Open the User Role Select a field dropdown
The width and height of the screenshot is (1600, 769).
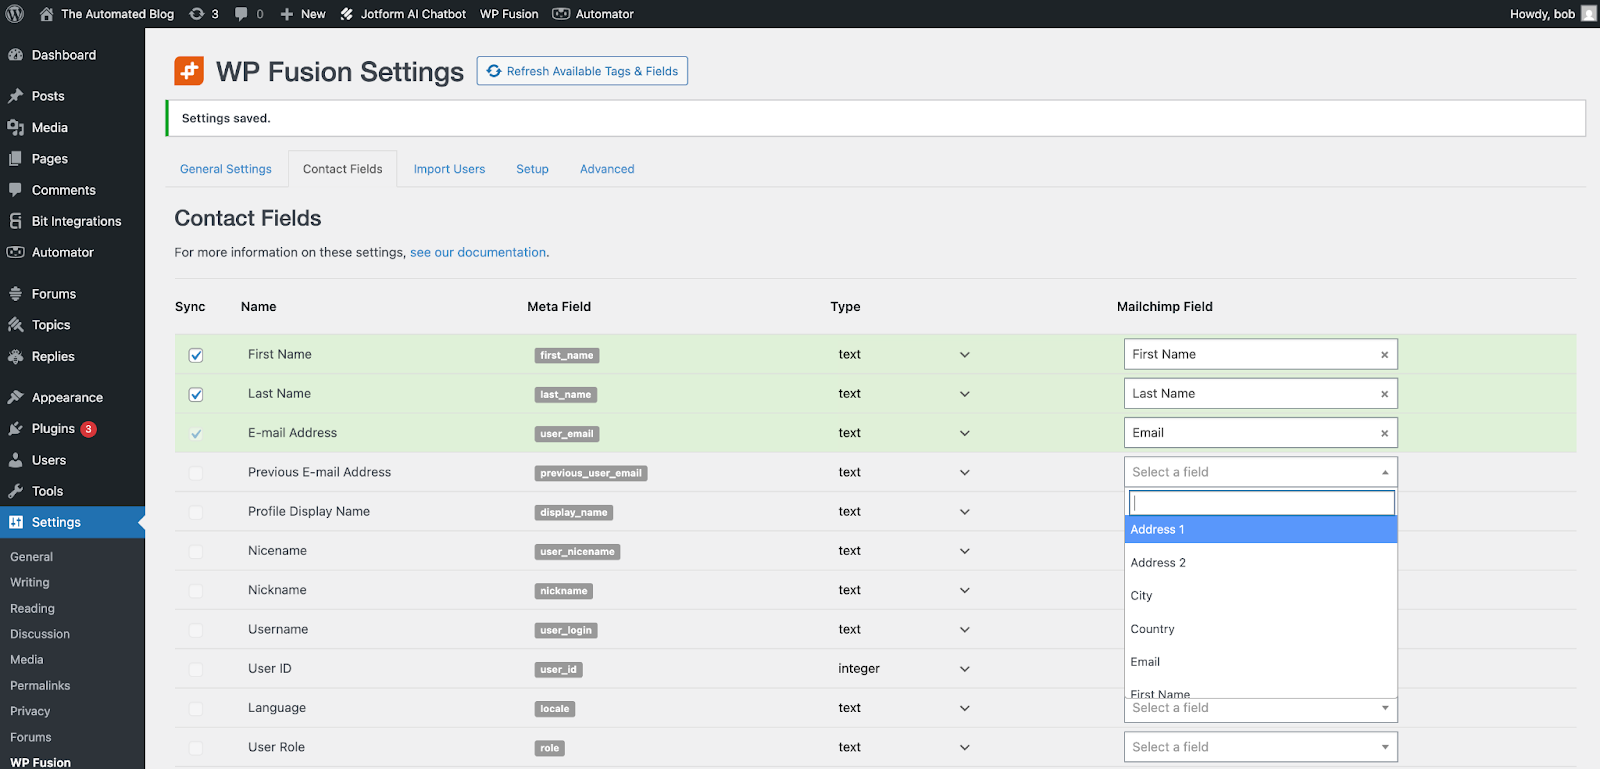pyautogui.click(x=1260, y=747)
